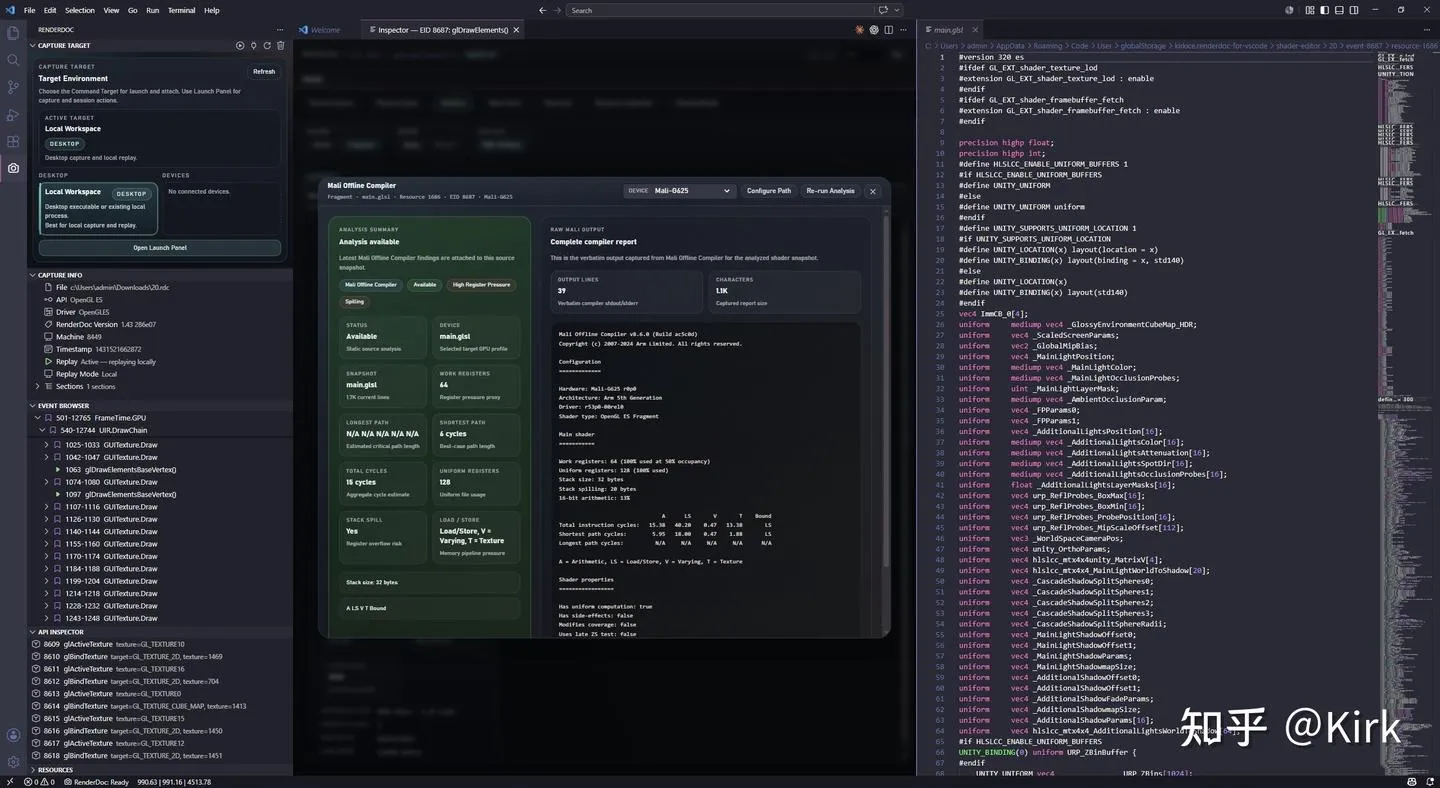1440x788 pixels.
Task: Open the remote window indicator in status bar
Action: [x=8, y=782]
